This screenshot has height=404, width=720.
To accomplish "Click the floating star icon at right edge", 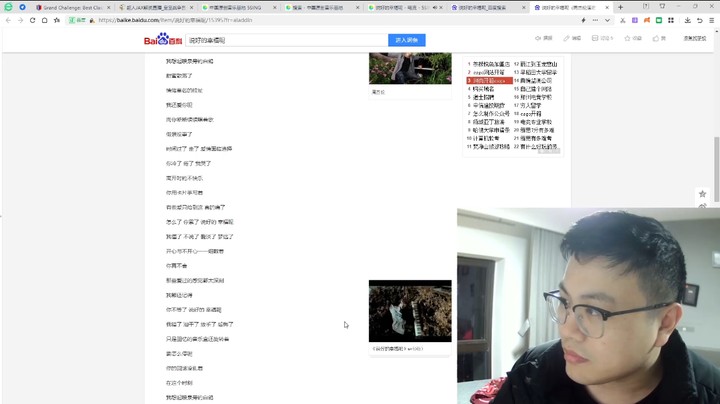I will click(702, 194).
